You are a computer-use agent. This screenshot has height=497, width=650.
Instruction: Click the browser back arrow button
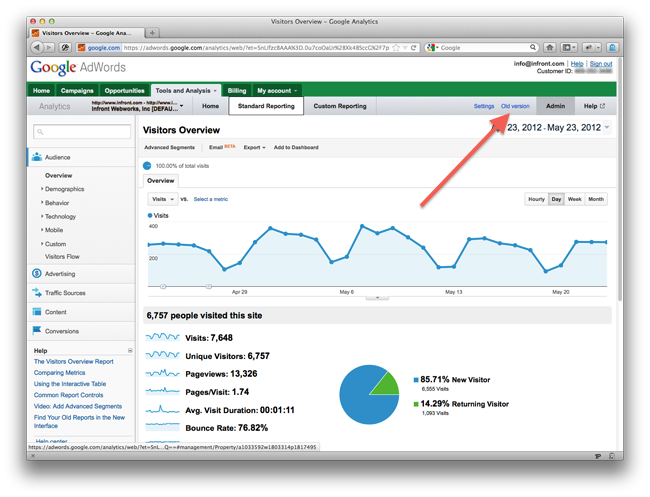36,48
